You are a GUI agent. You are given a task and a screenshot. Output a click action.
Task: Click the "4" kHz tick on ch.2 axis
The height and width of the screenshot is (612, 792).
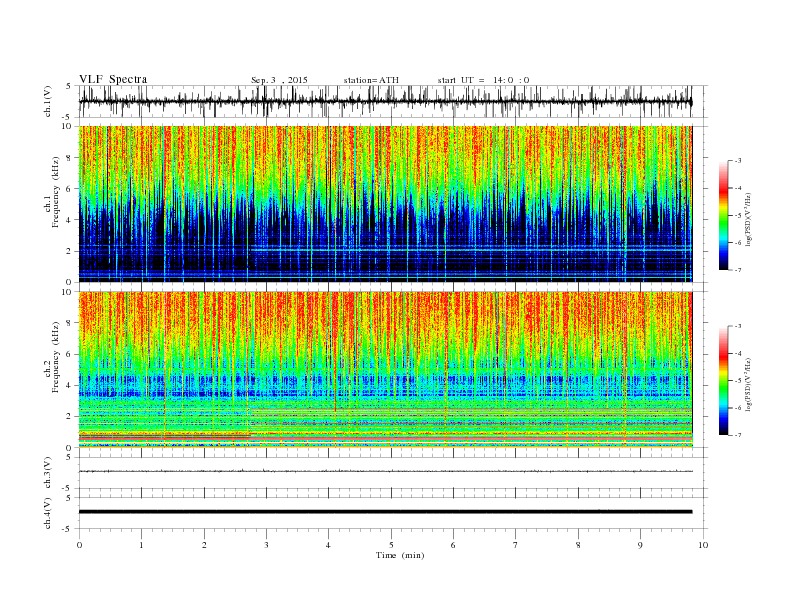(x=69, y=386)
